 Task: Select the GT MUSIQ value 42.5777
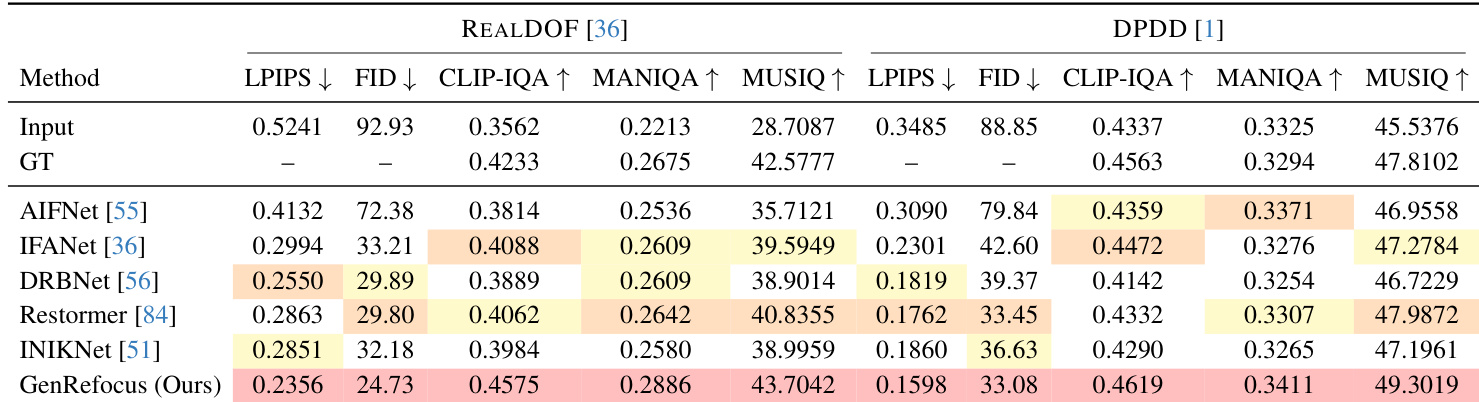click(791, 161)
